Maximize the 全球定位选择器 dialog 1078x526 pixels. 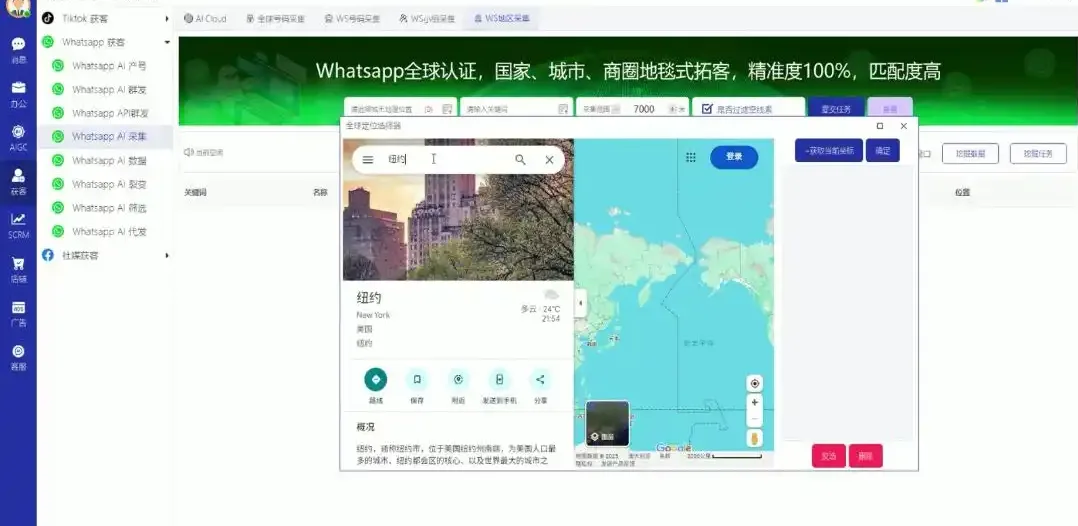click(x=880, y=126)
